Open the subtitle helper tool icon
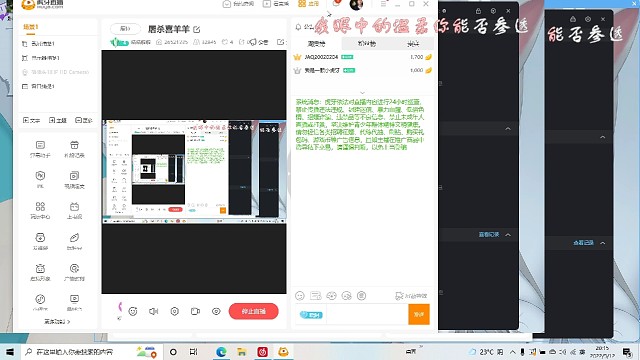Screen dimensions: 640x360 (40, 149)
